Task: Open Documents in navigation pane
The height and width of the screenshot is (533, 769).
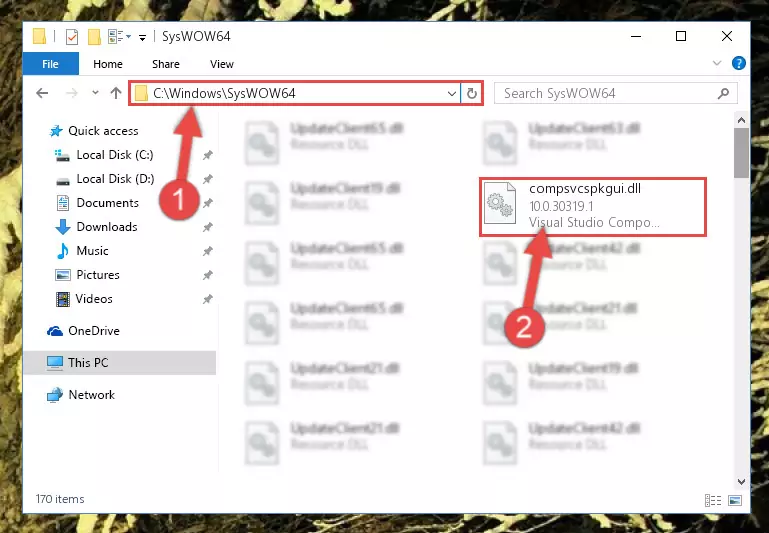Action: [107, 203]
